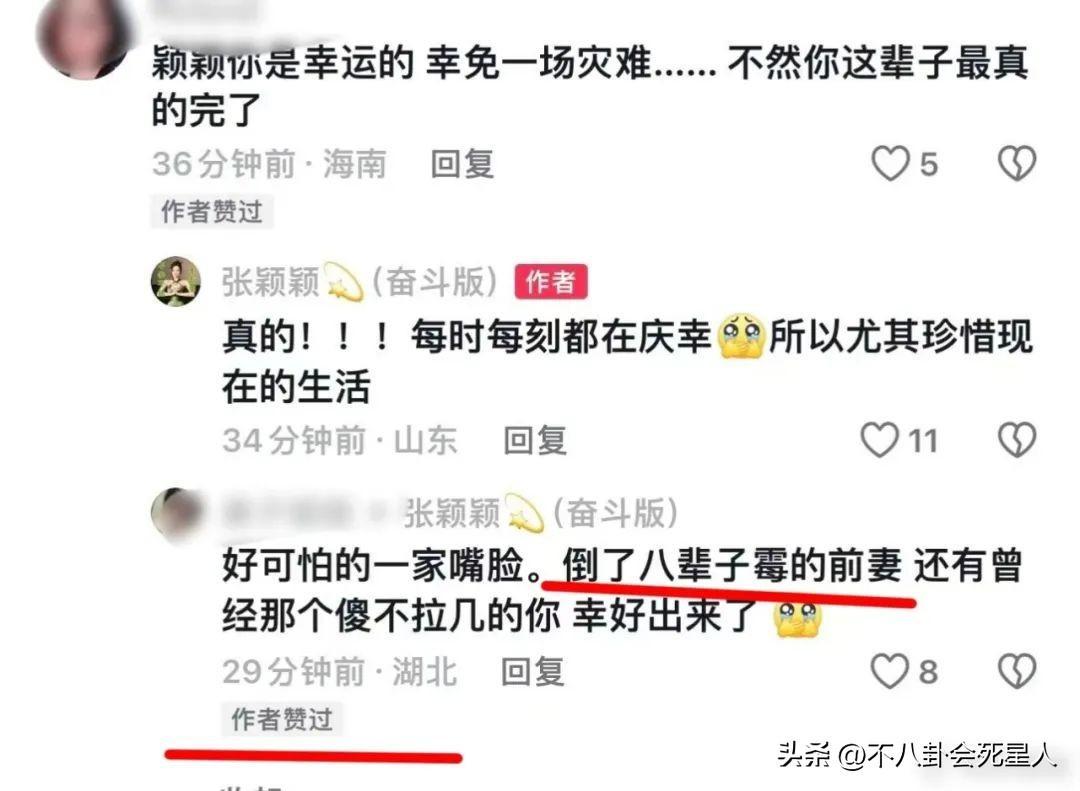Viewport: 1080px width, 791px height.
Task: Open the top commenter's blurred avatar
Action: coord(84,36)
